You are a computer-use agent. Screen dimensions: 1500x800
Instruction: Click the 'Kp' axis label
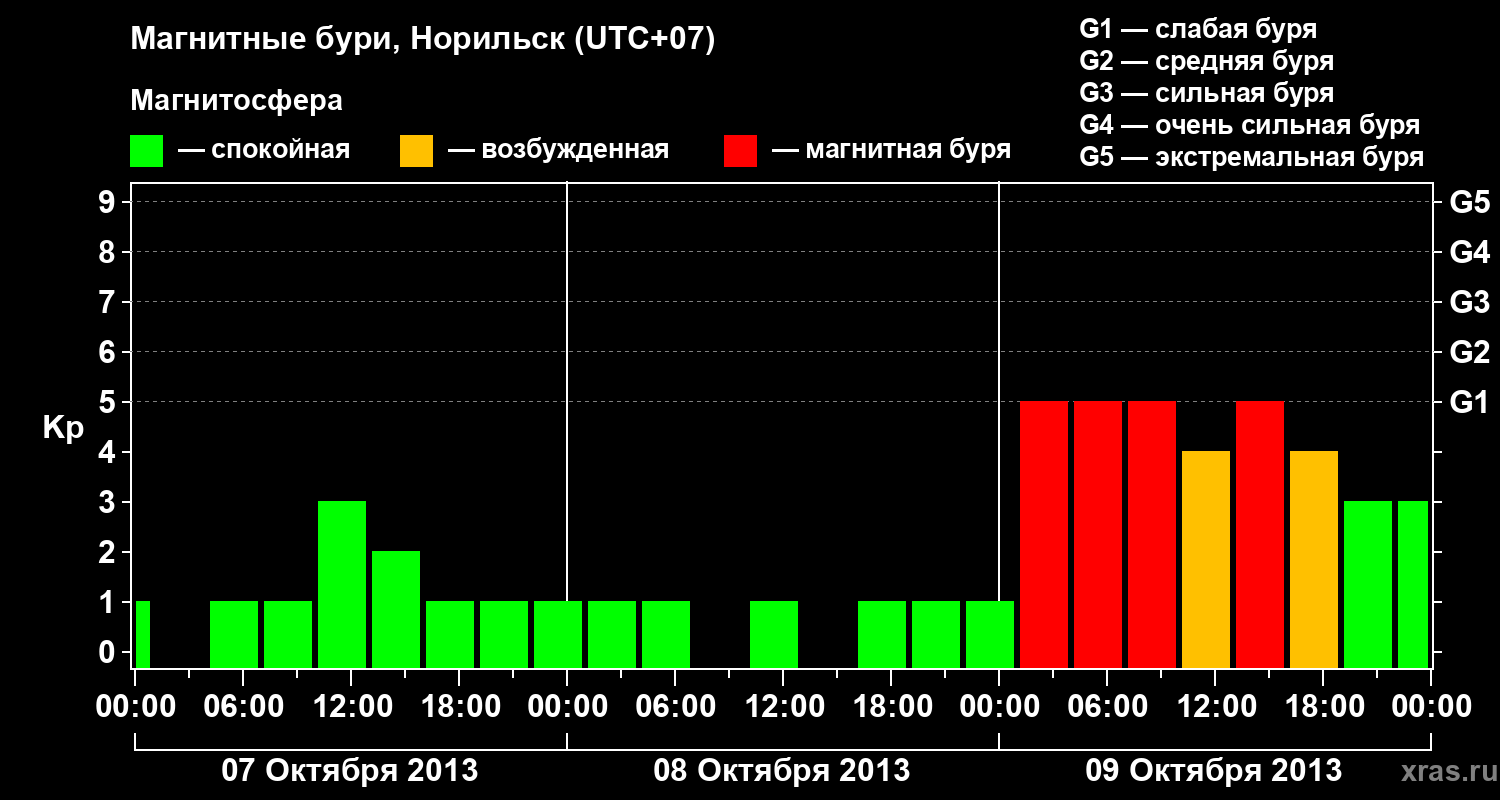tap(62, 428)
